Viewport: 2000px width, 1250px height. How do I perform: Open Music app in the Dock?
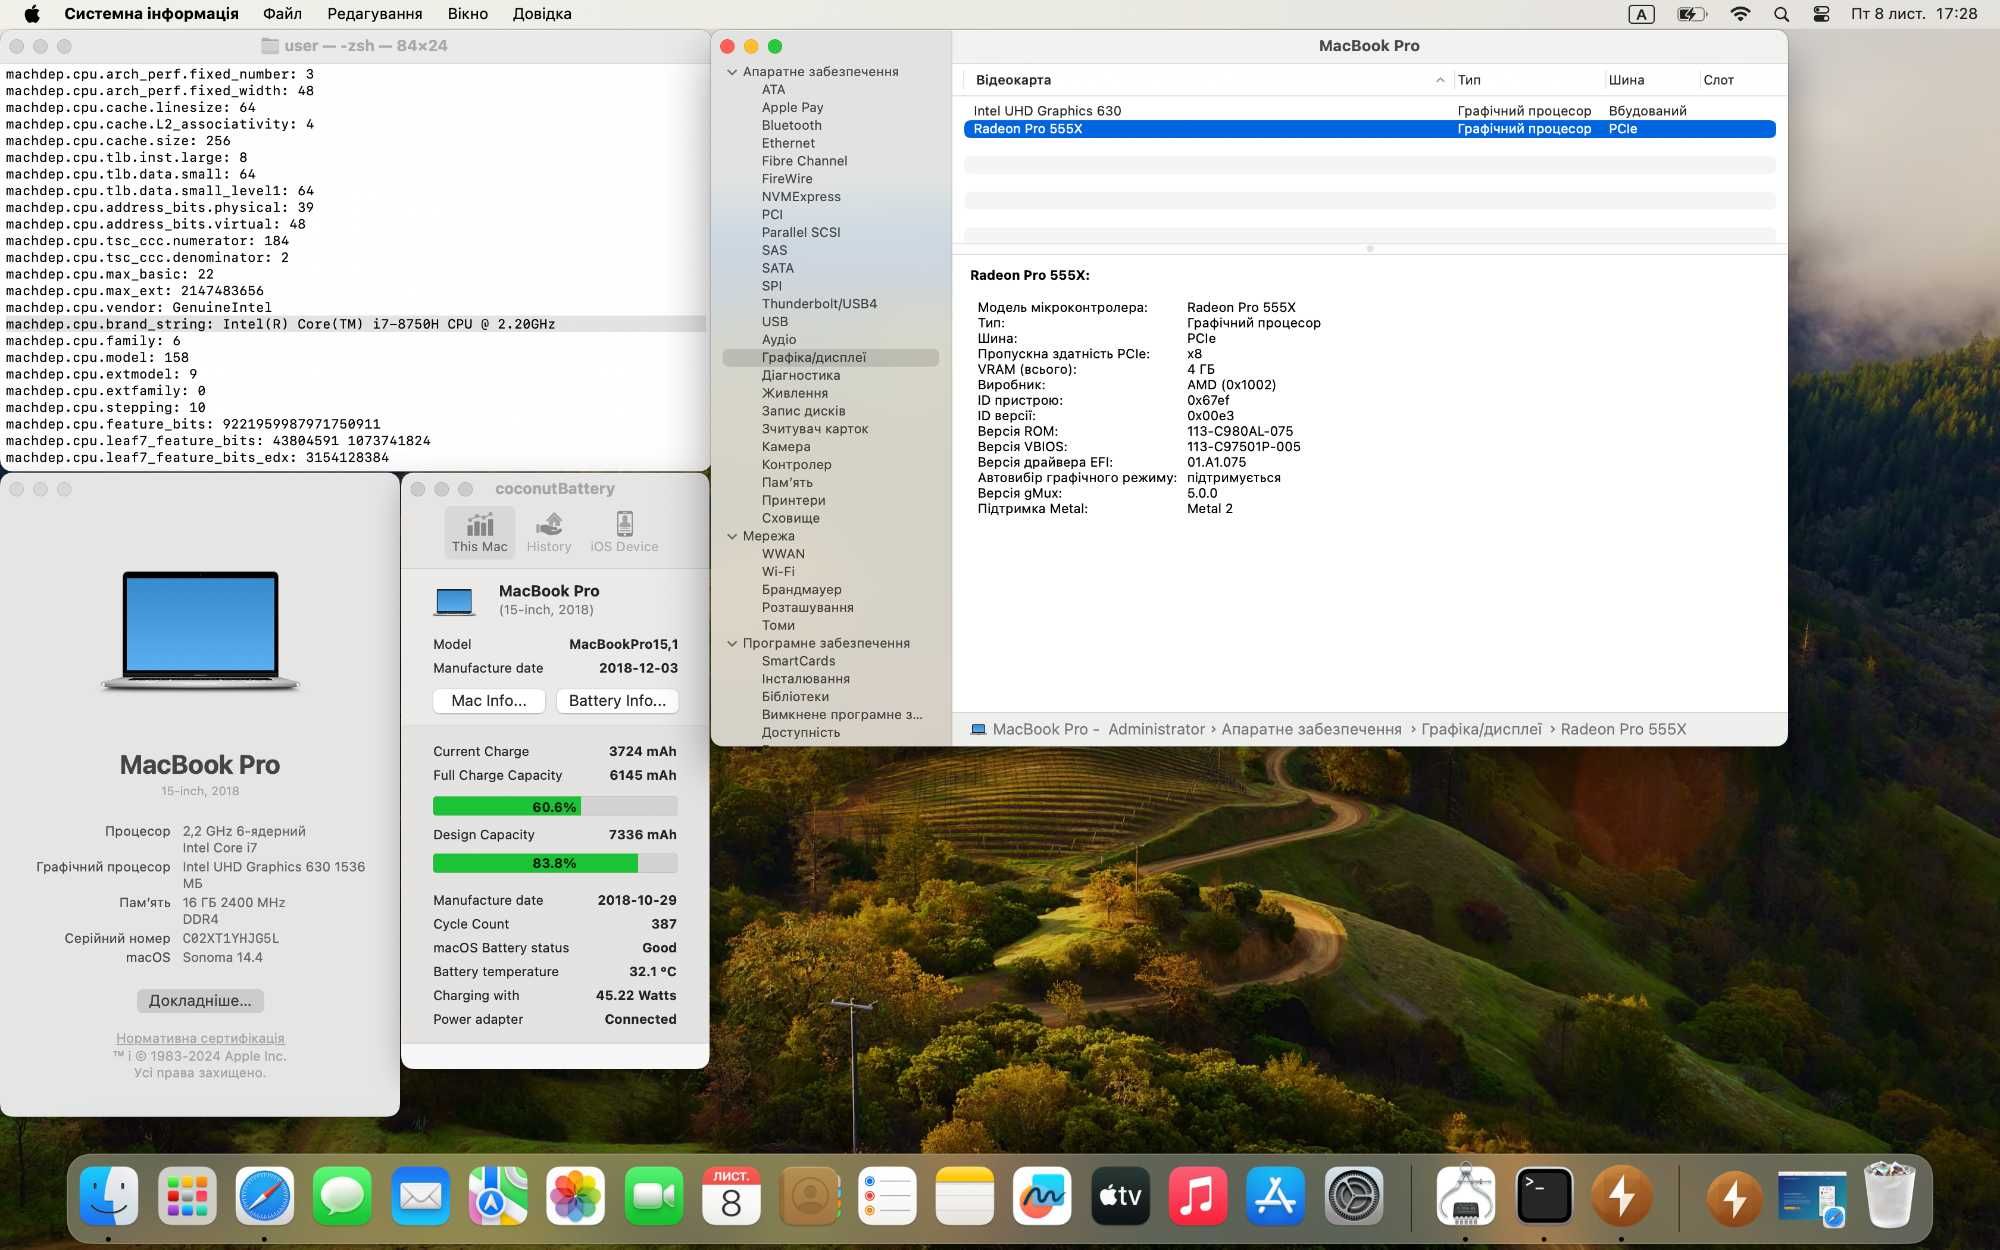coord(1198,1195)
